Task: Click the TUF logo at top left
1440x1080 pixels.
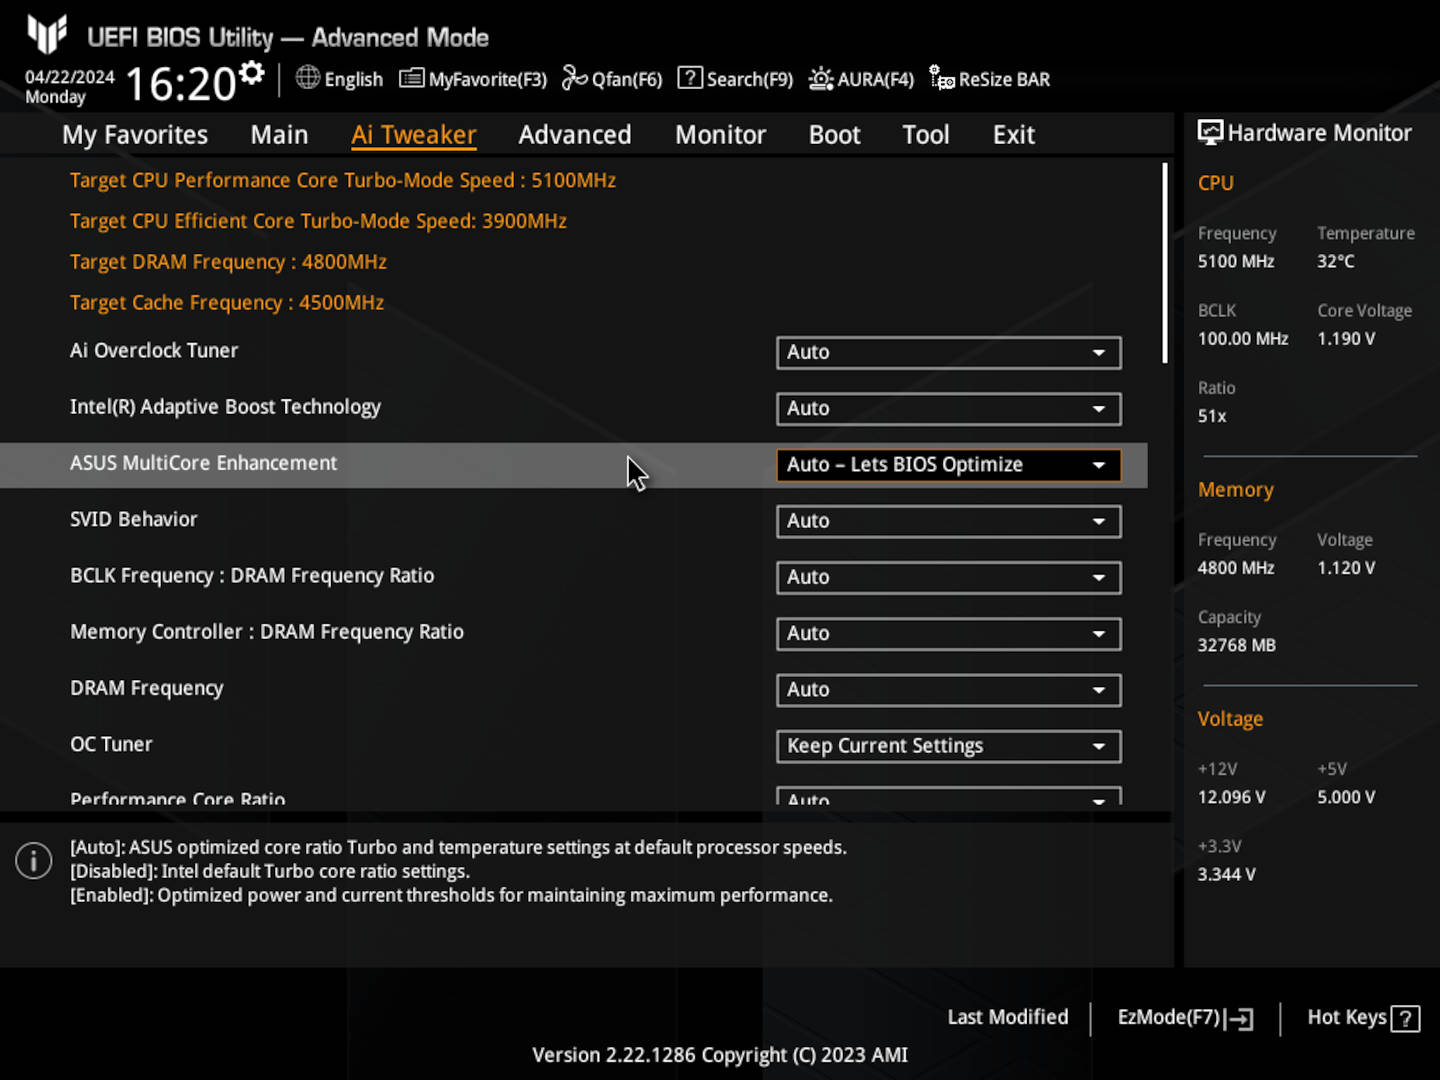Action: (47, 34)
